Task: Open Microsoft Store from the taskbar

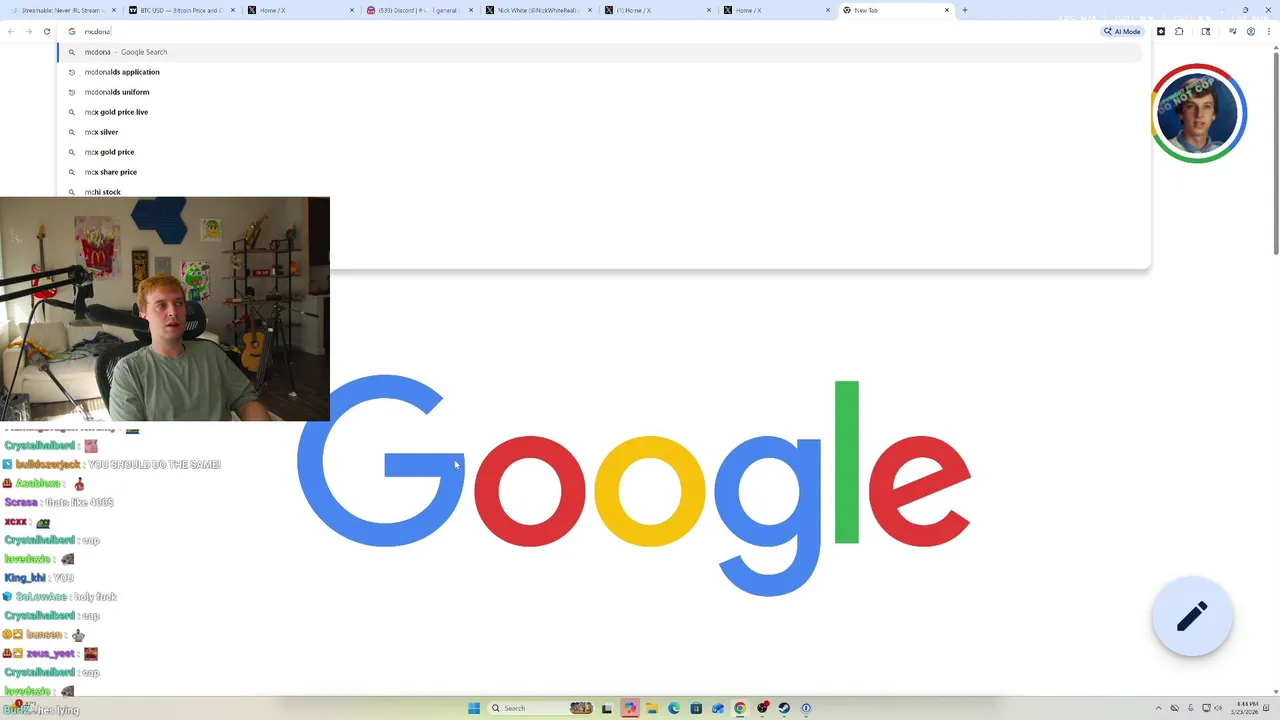Action: pyautogui.click(x=696, y=708)
